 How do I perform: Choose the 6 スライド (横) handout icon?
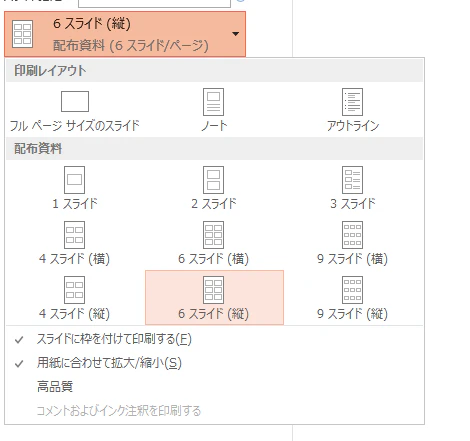pos(213,235)
